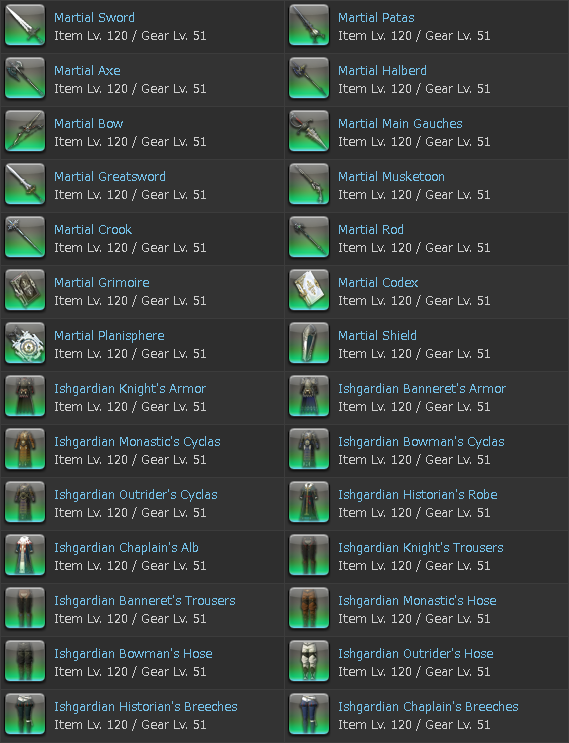Image resolution: width=569 pixels, height=743 pixels.
Task: Click the Martial Musketoon gun icon
Action: pyautogui.click(x=309, y=184)
